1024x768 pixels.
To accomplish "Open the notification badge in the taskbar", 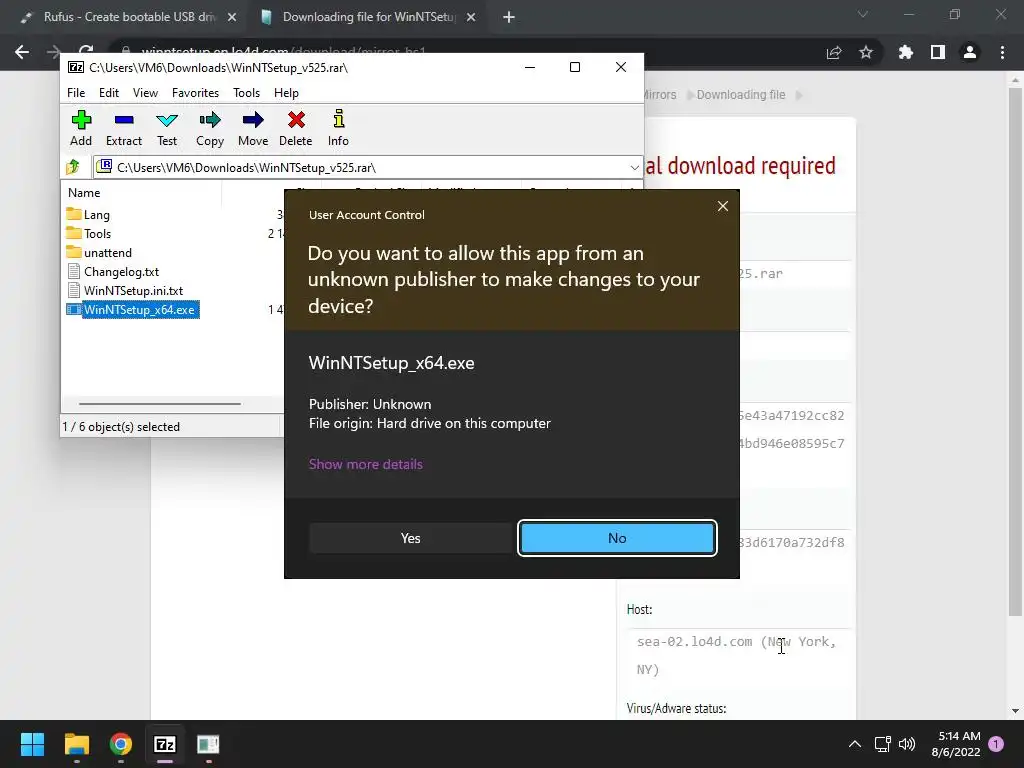I will pyautogui.click(x=996, y=744).
